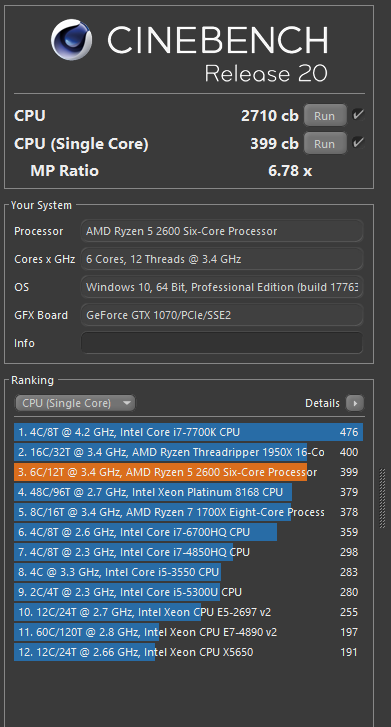The width and height of the screenshot is (391, 727).
Task: Click the Cinebench sphere logo icon
Action: 71,40
